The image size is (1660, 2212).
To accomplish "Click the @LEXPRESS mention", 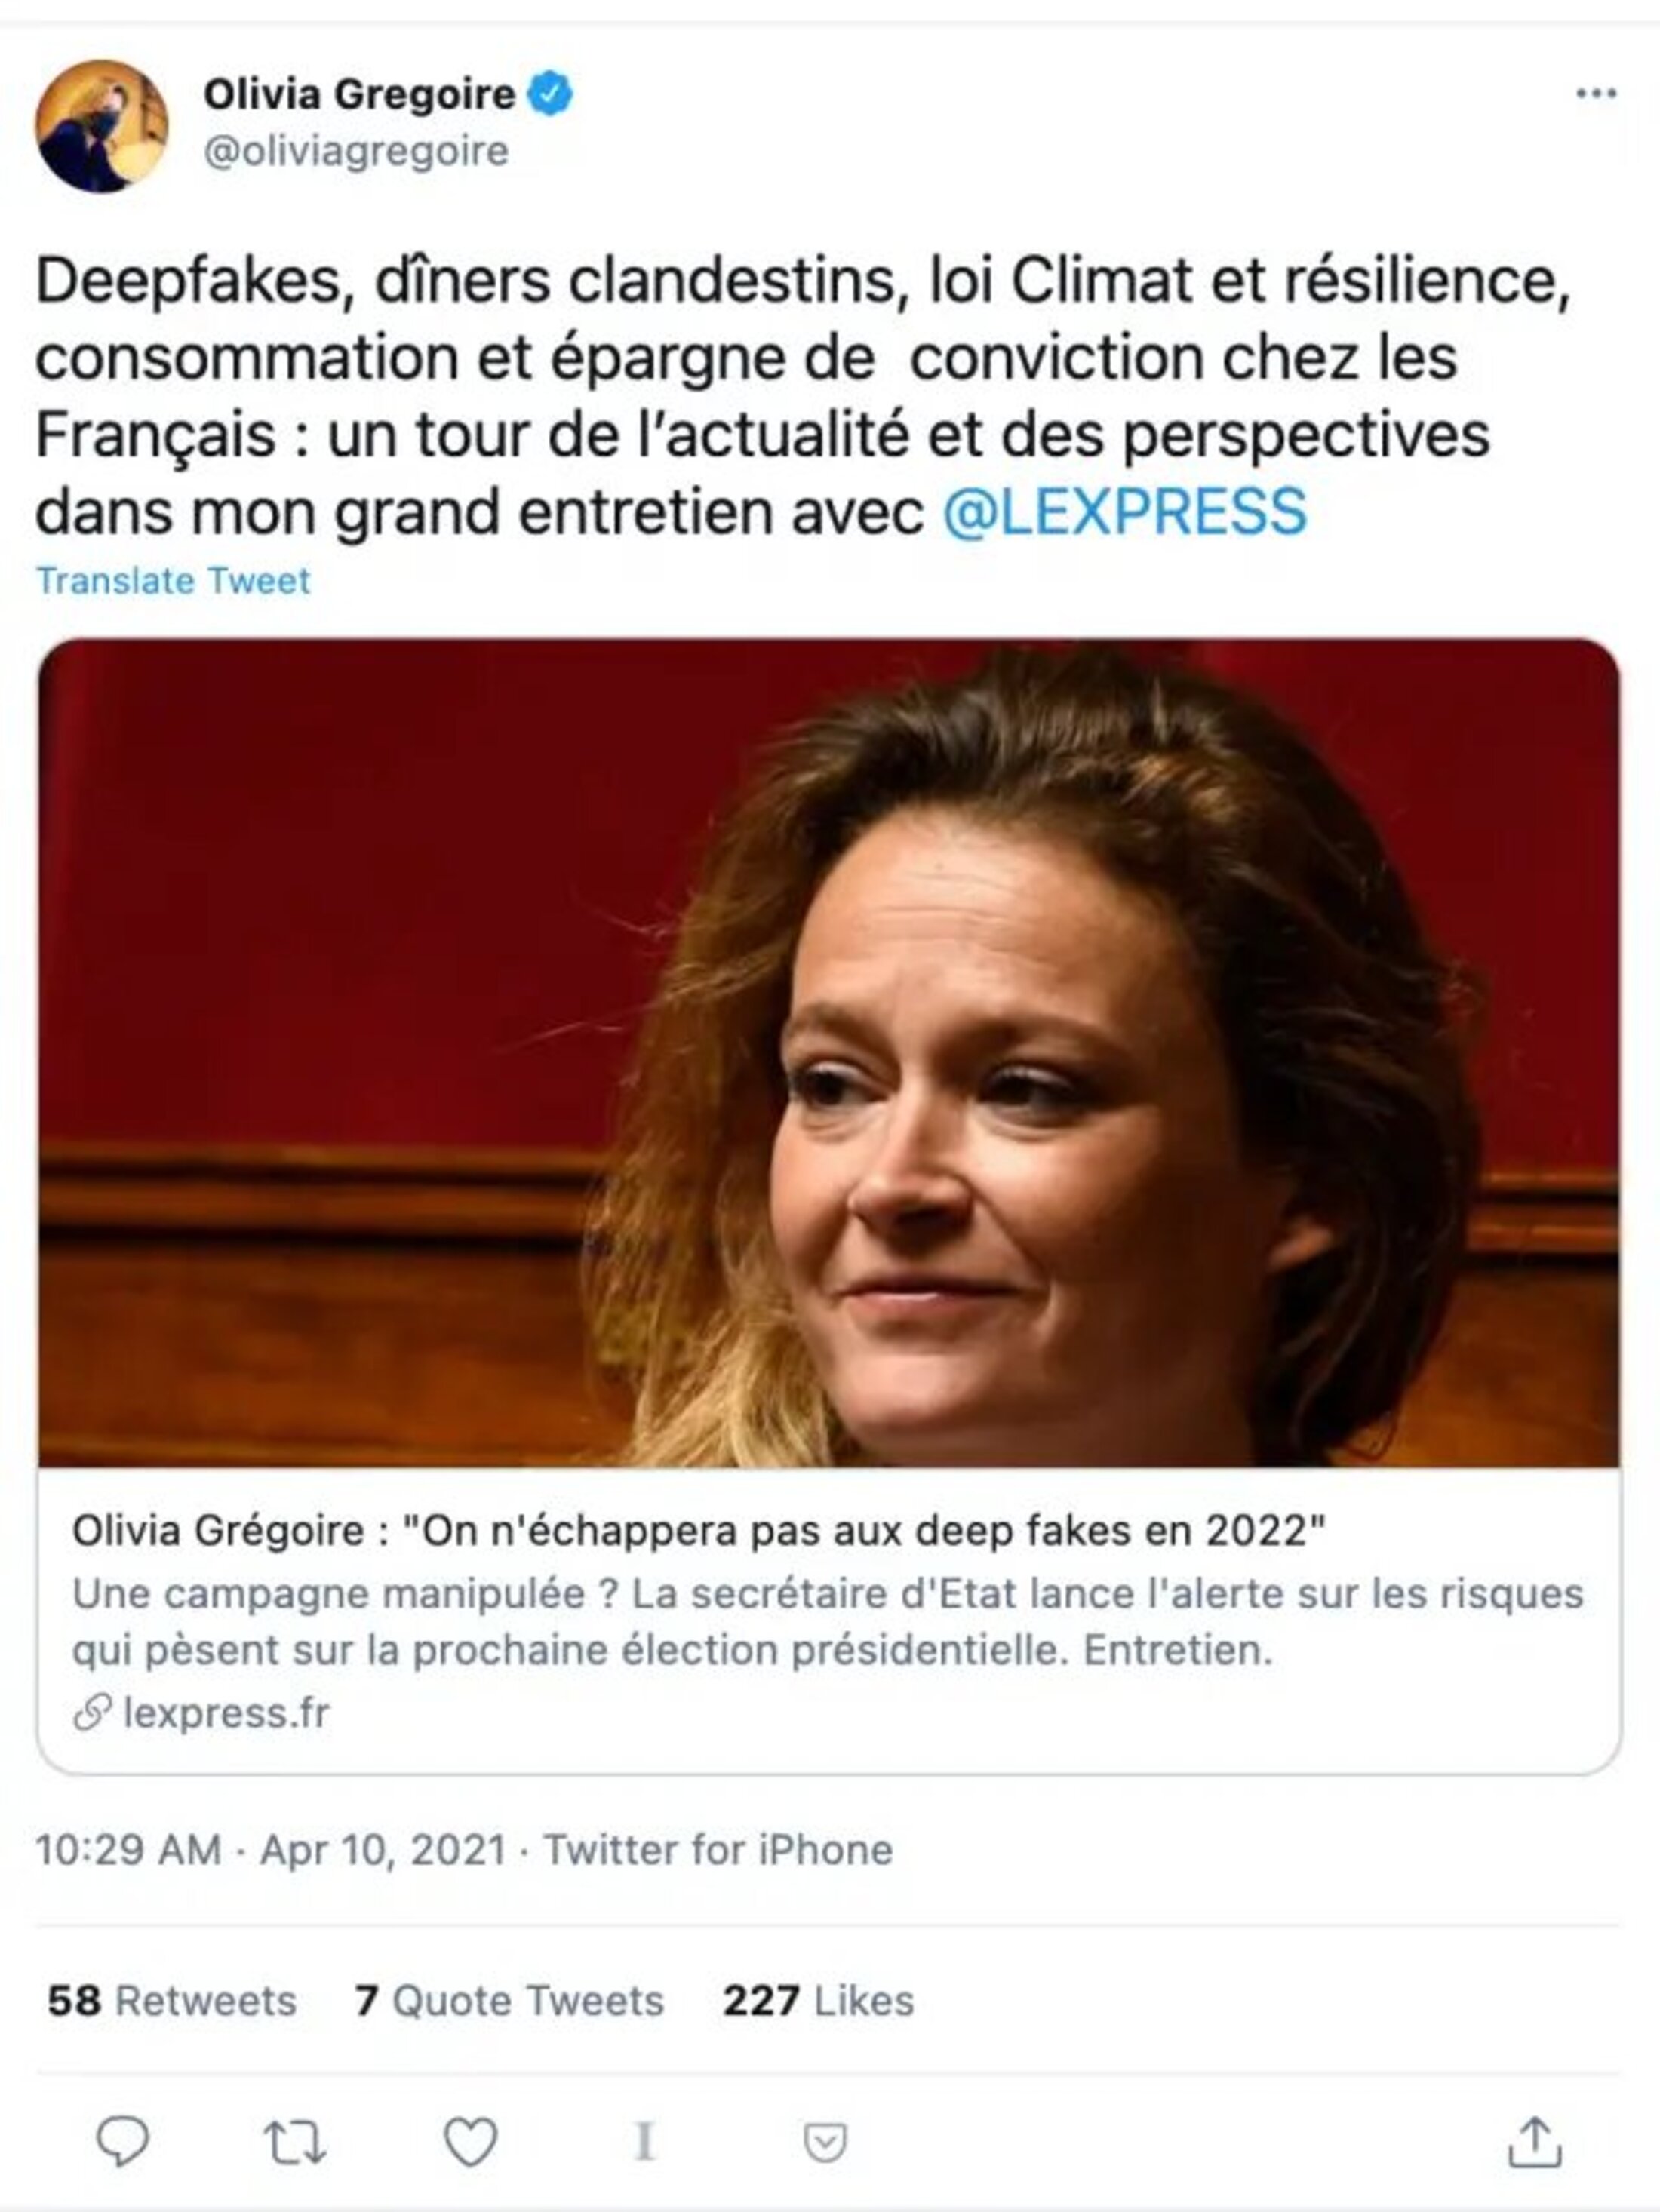I will point(1124,512).
